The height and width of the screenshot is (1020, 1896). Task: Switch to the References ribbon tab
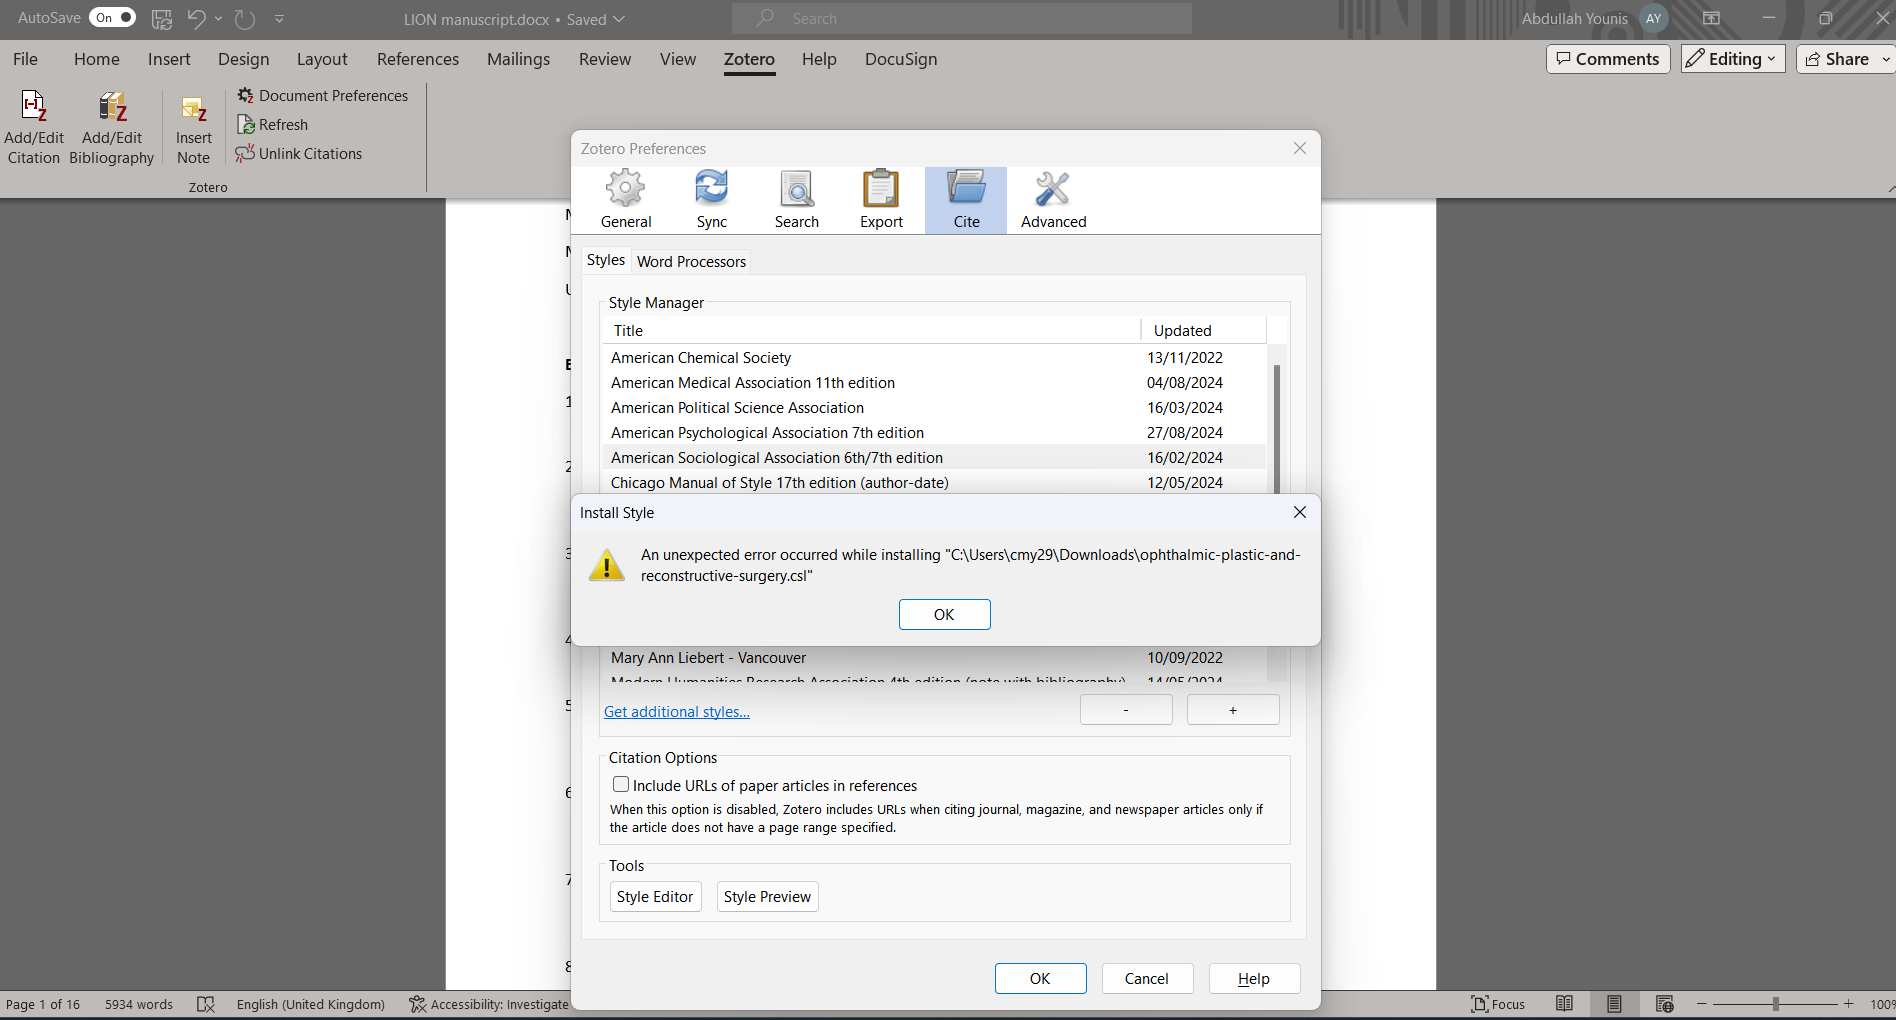click(418, 59)
